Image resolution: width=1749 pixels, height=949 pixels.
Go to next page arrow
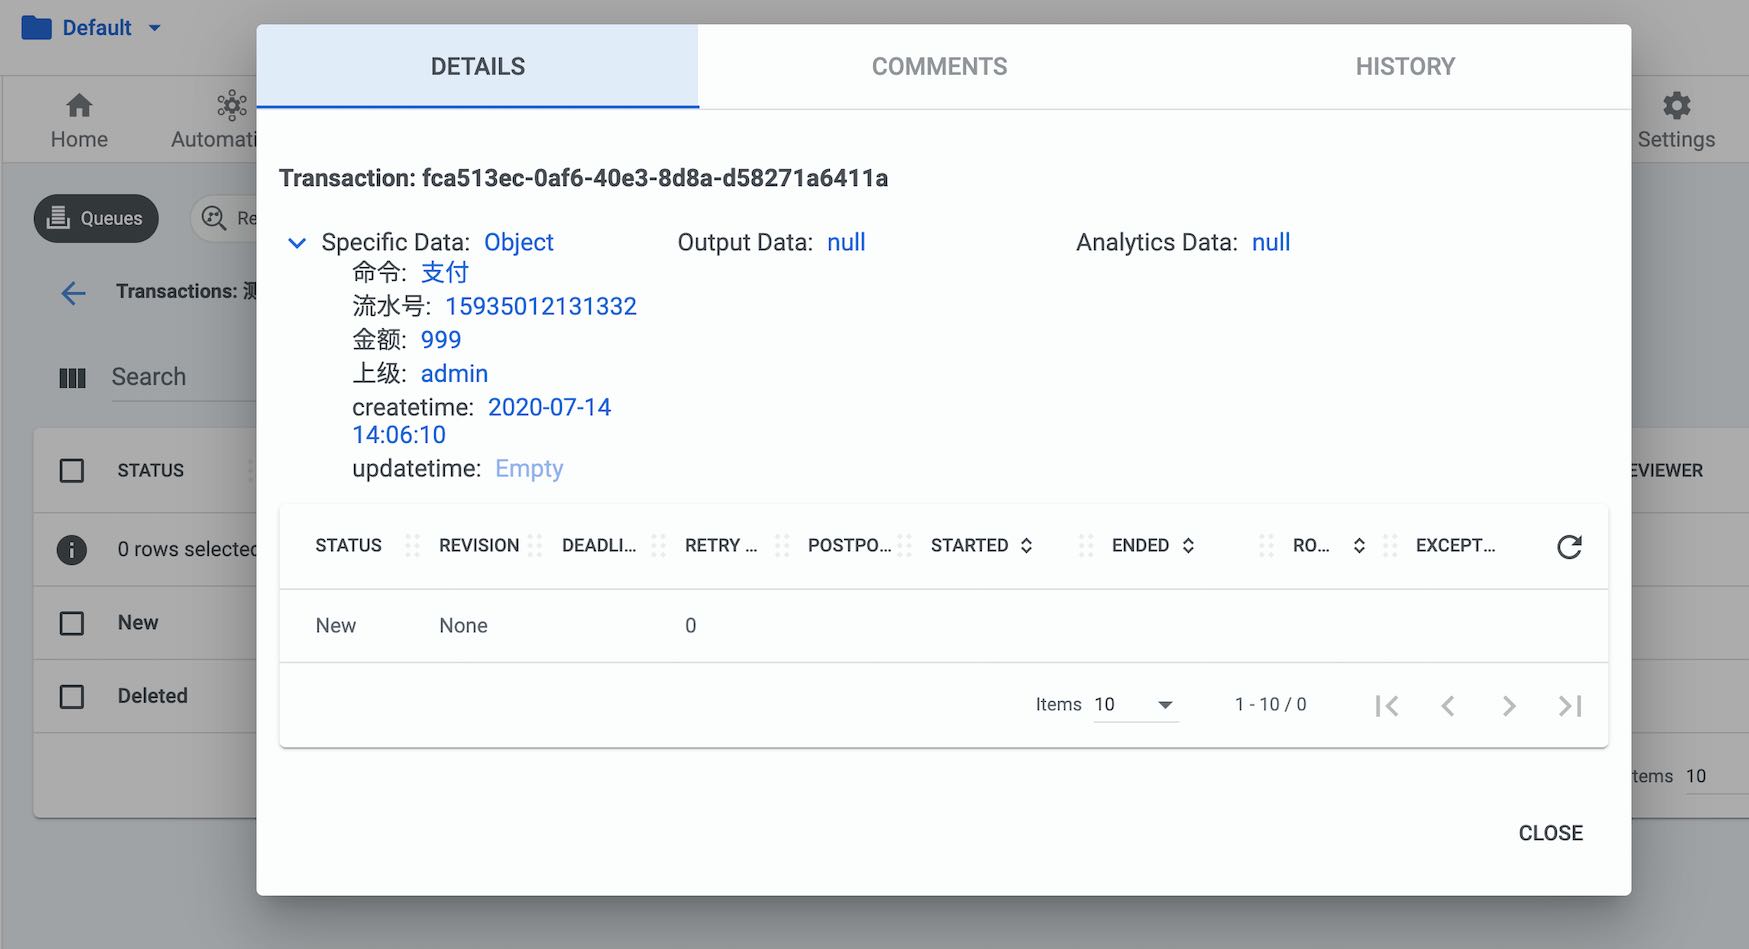coord(1509,706)
